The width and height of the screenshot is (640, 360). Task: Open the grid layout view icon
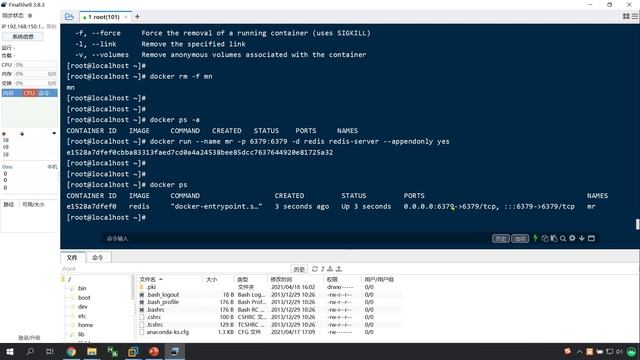(626, 16)
